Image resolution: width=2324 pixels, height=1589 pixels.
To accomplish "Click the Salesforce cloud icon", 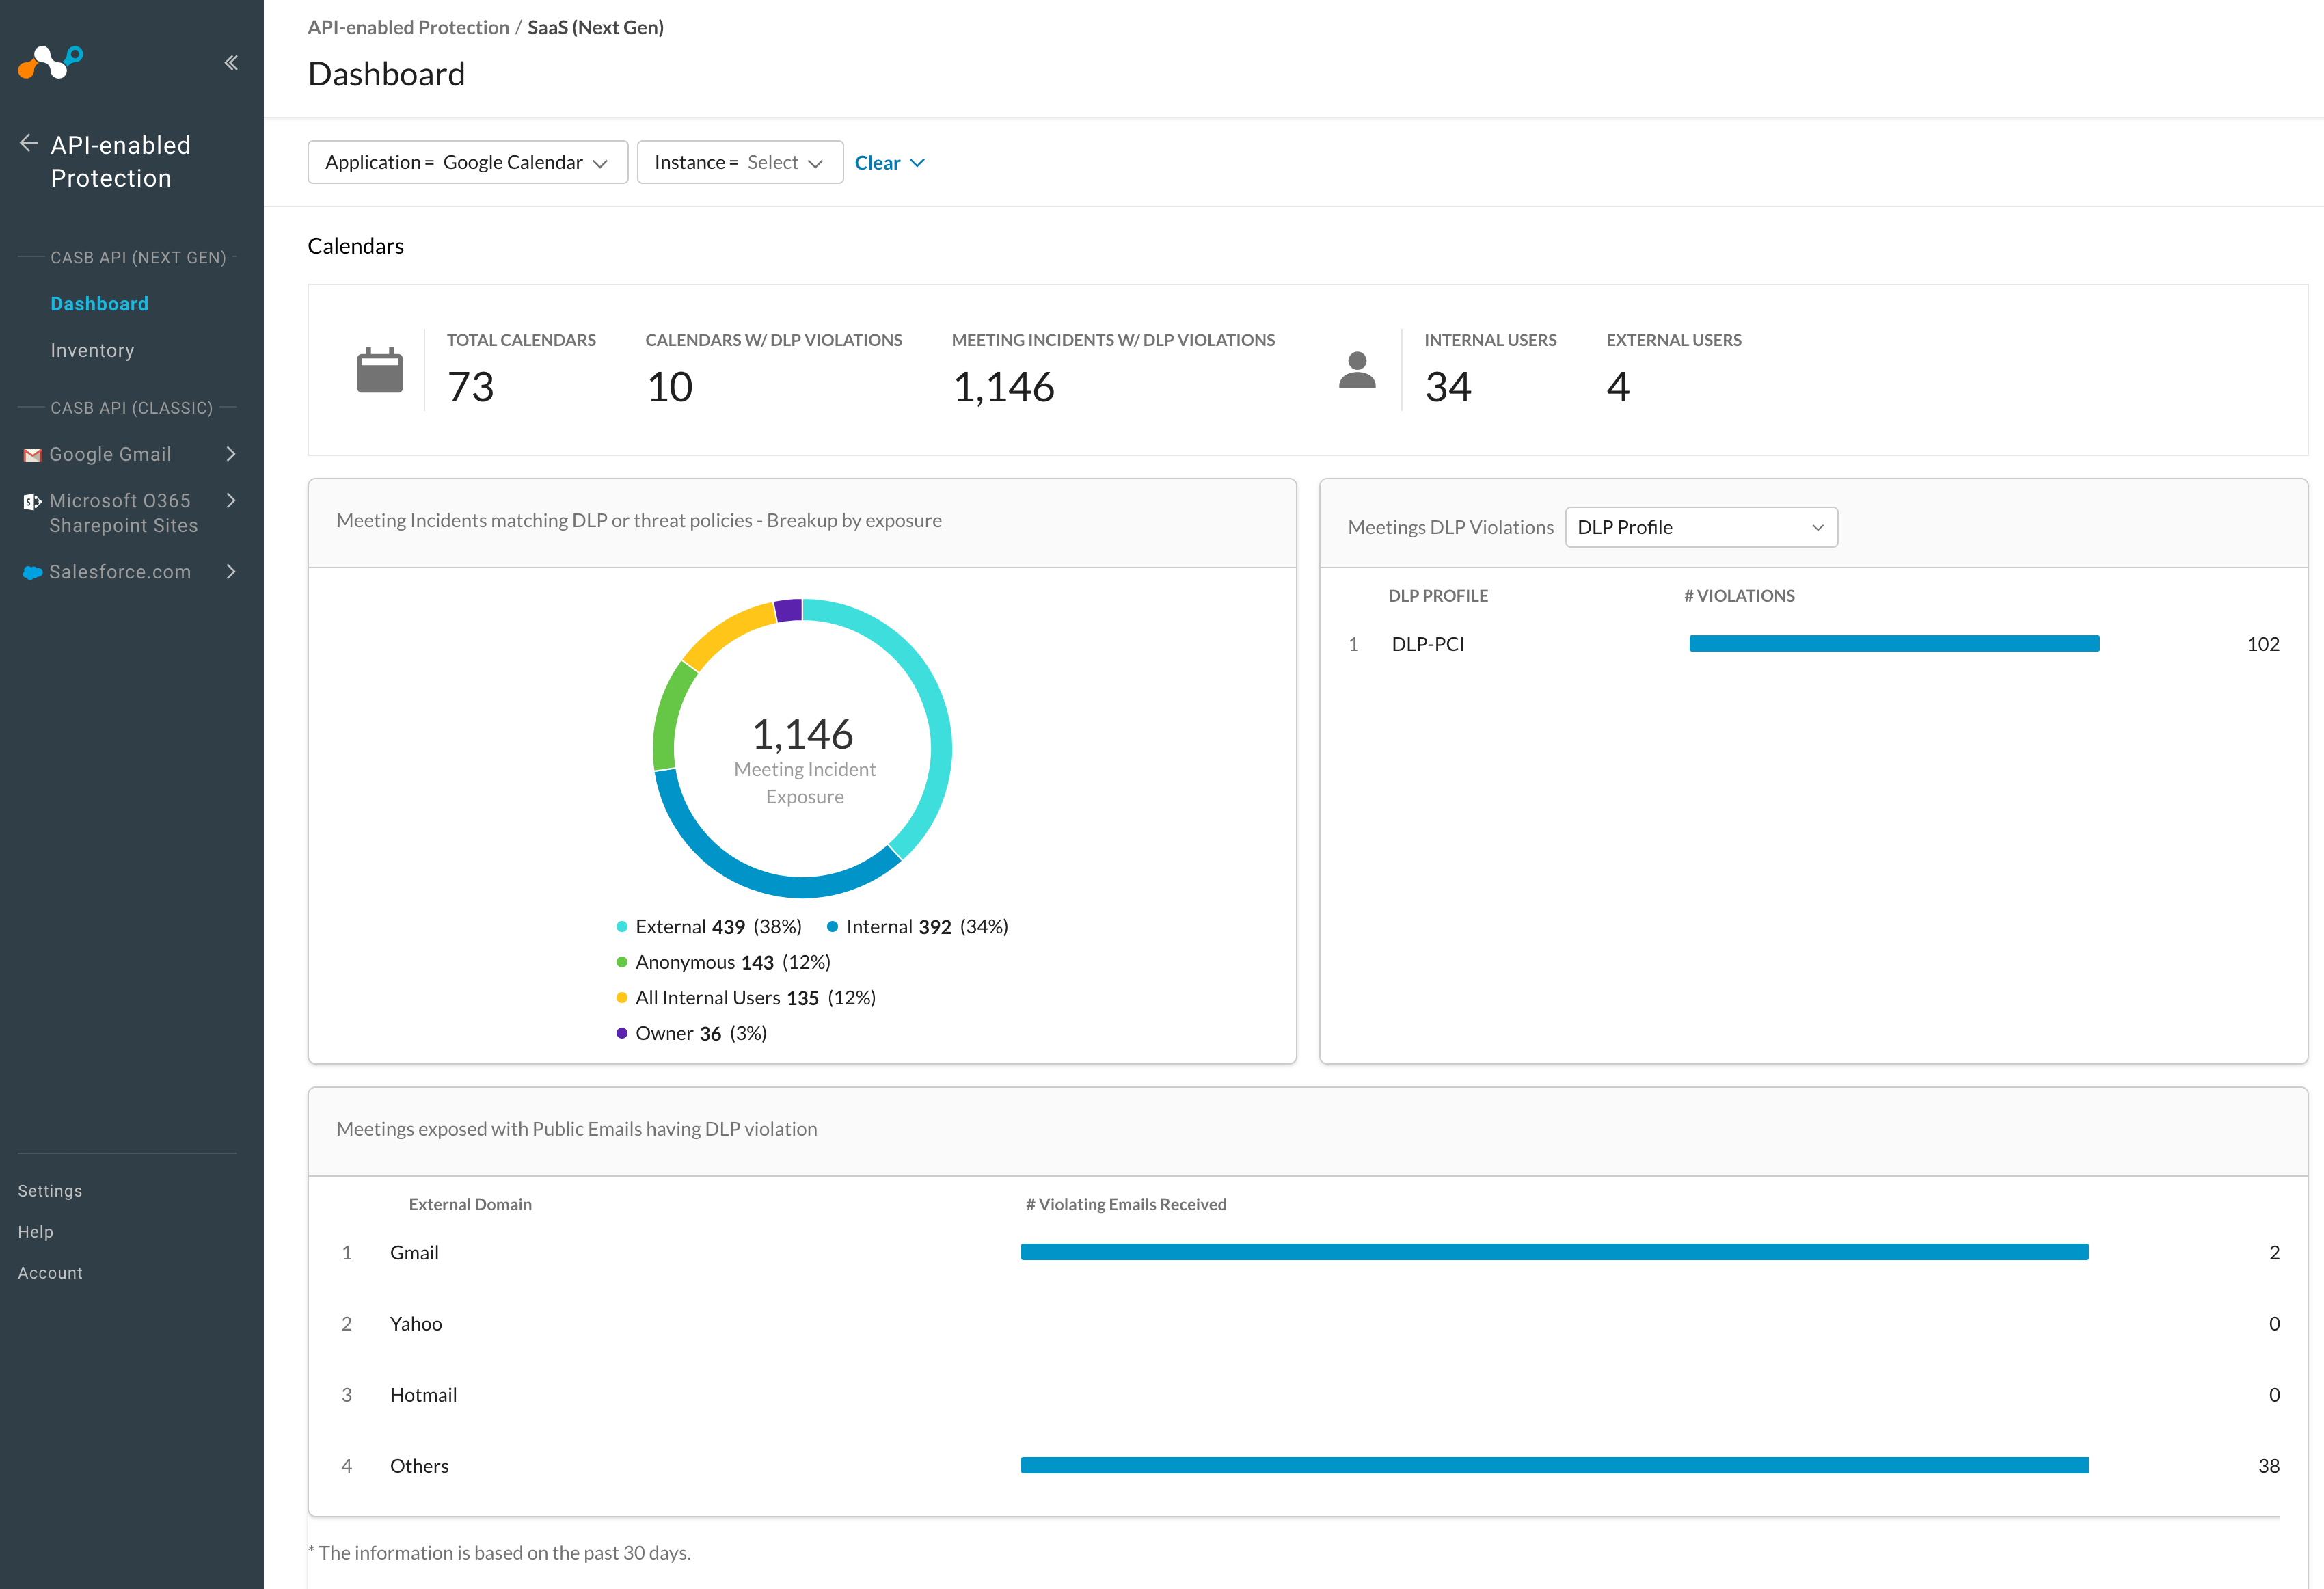I will pyautogui.click(x=31, y=572).
